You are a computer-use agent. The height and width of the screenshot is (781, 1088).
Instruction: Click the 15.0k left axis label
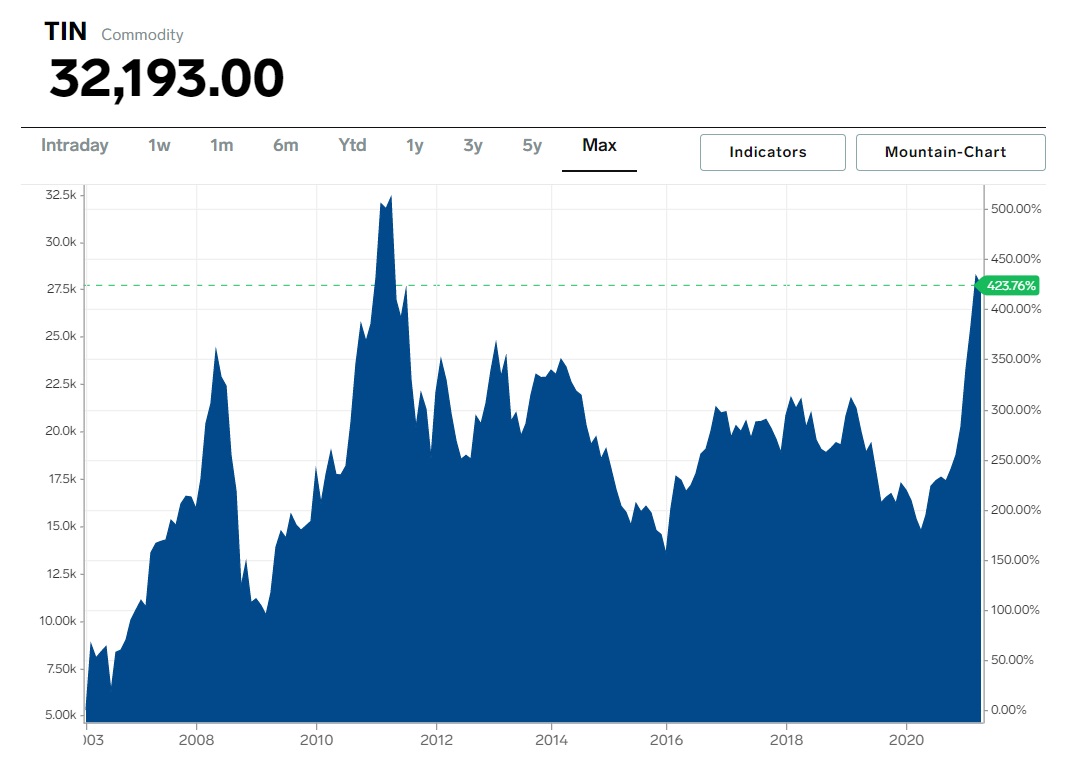click(x=62, y=526)
